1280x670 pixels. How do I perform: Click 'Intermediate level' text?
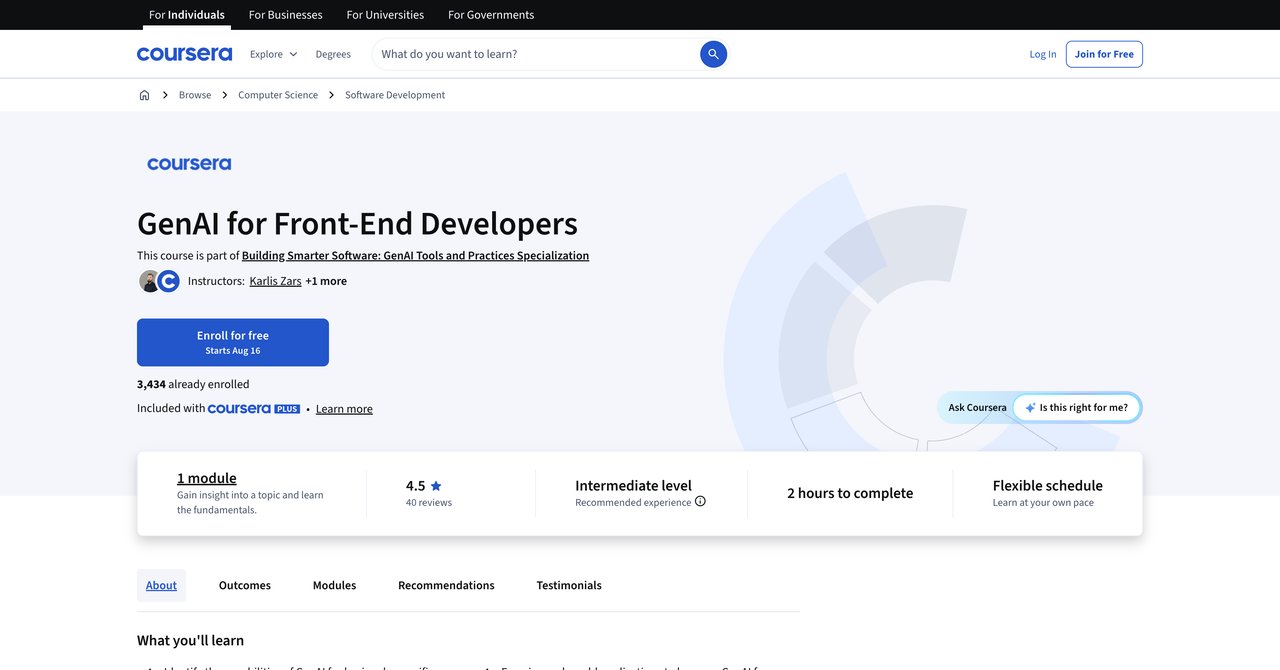point(633,486)
